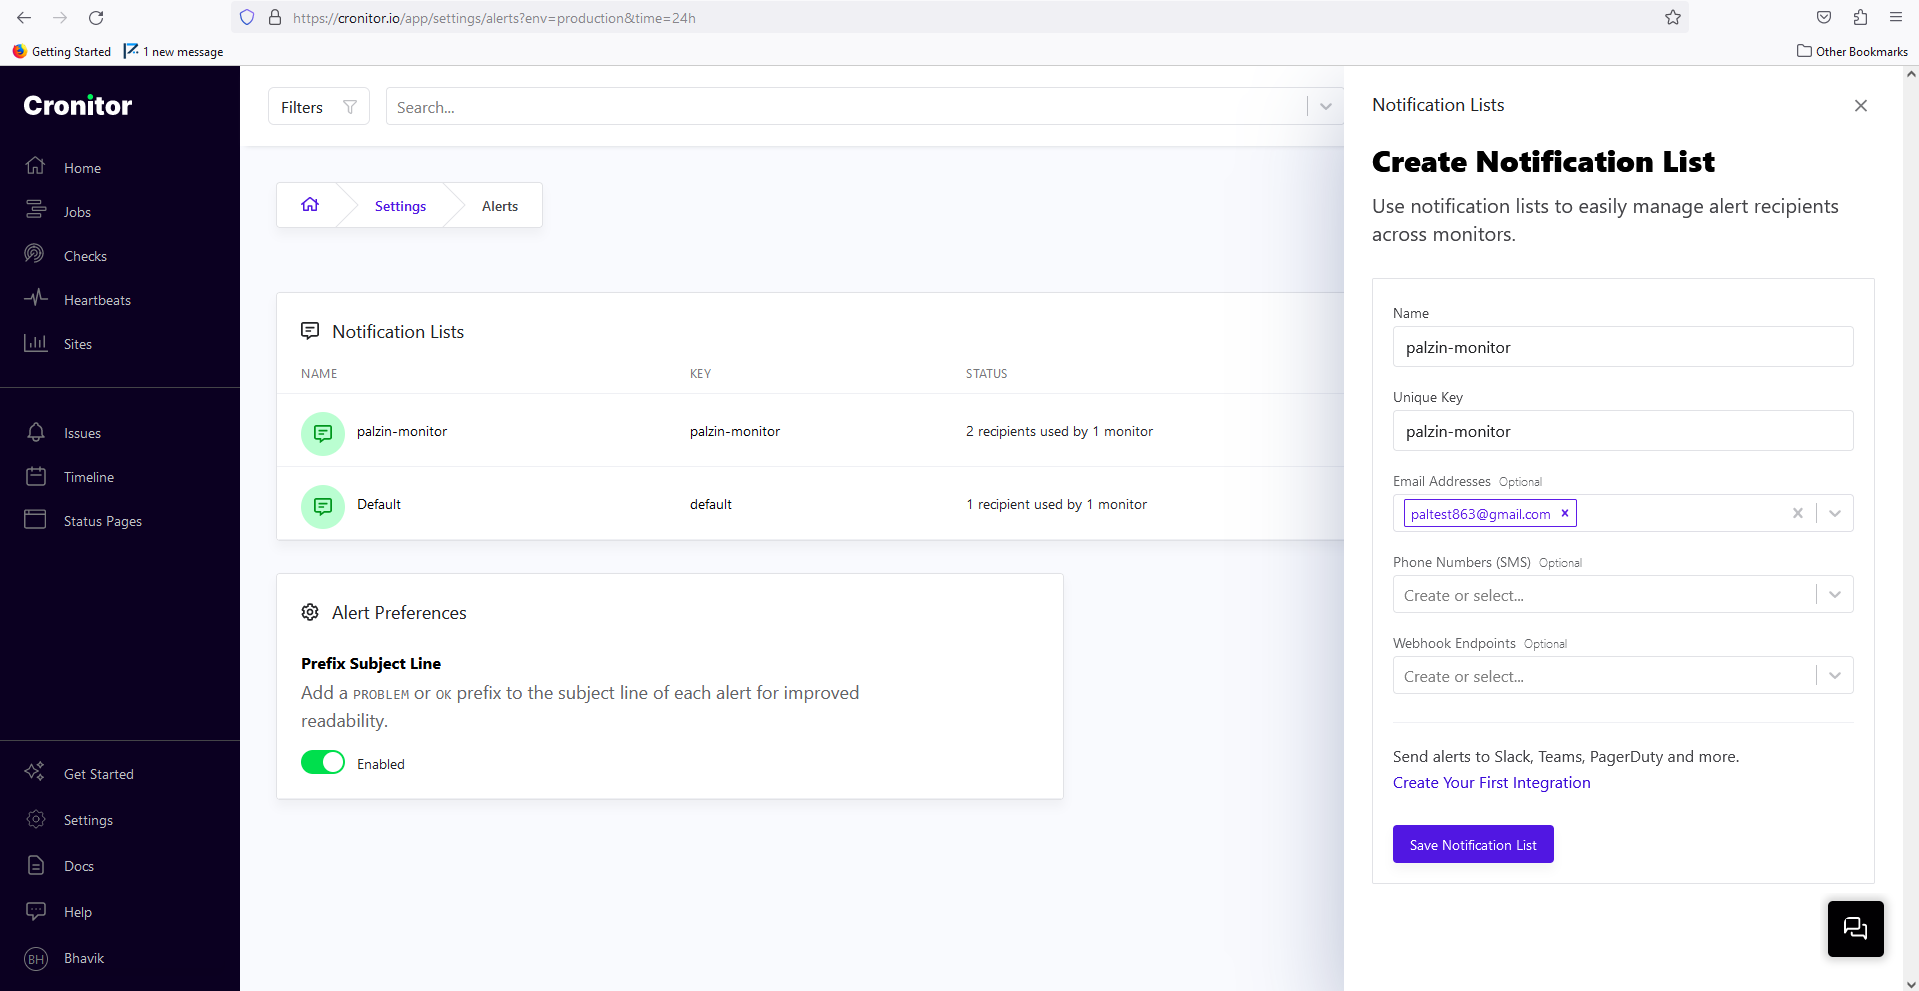Expand the search bar dropdown chevron

1326,107
